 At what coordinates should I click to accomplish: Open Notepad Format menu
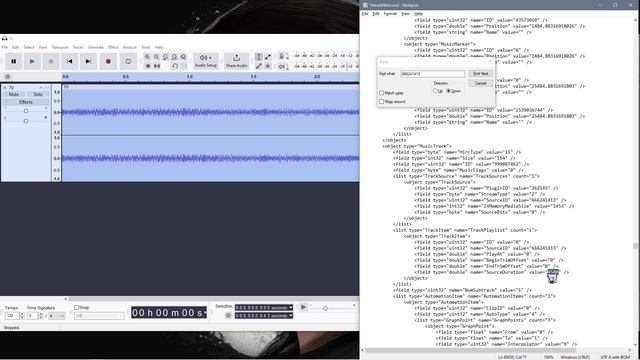point(390,14)
